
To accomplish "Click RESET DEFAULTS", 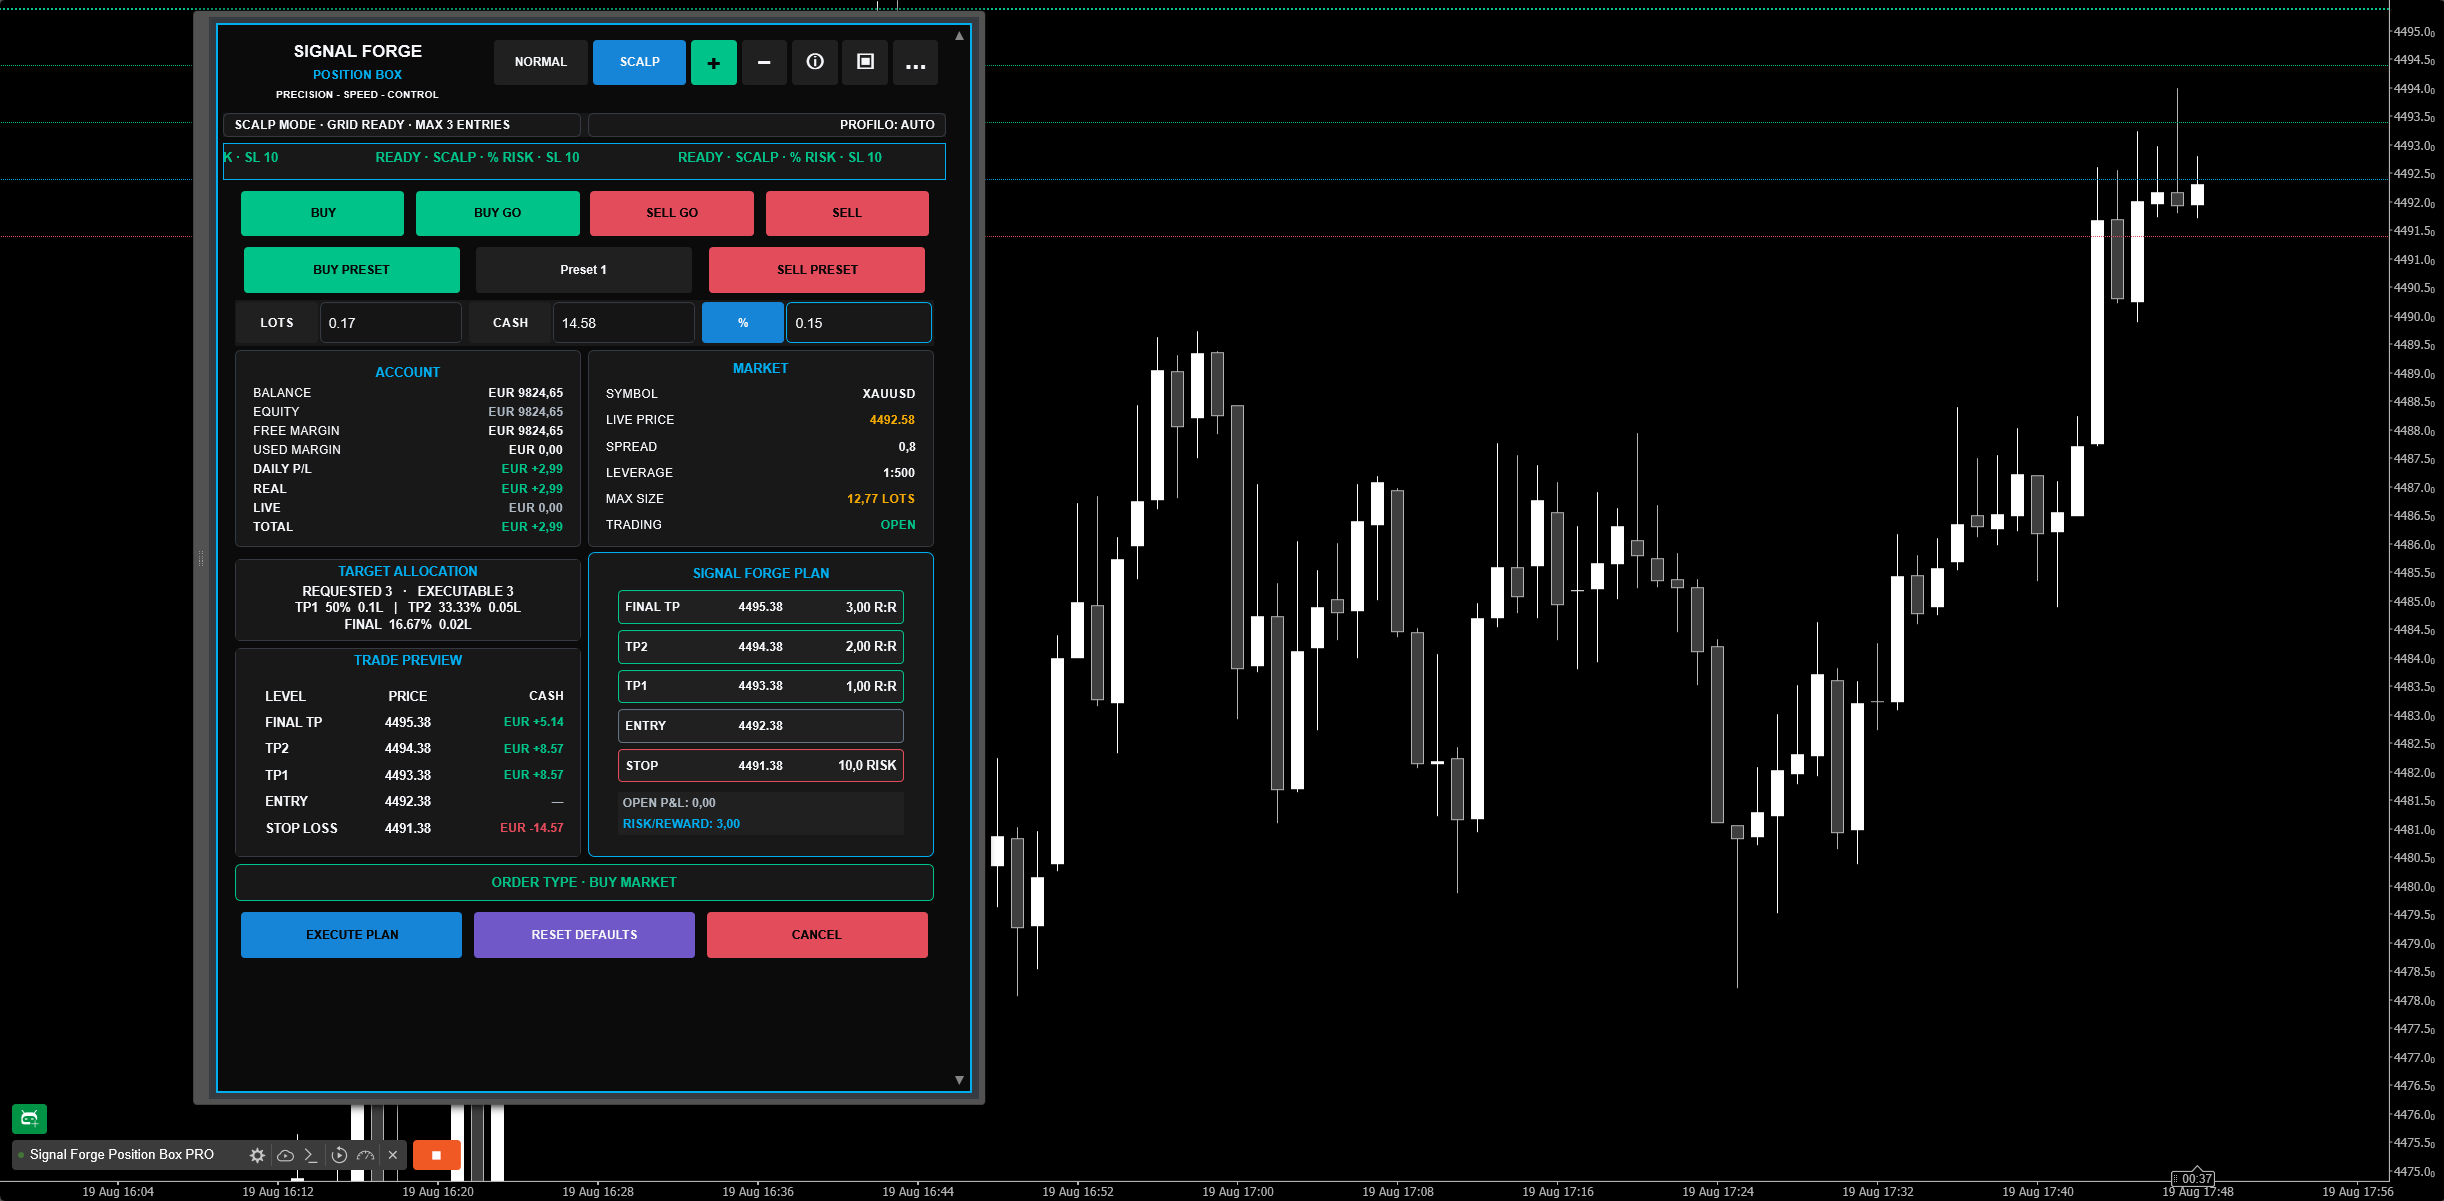I will pyautogui.click(x=584, y=935).
